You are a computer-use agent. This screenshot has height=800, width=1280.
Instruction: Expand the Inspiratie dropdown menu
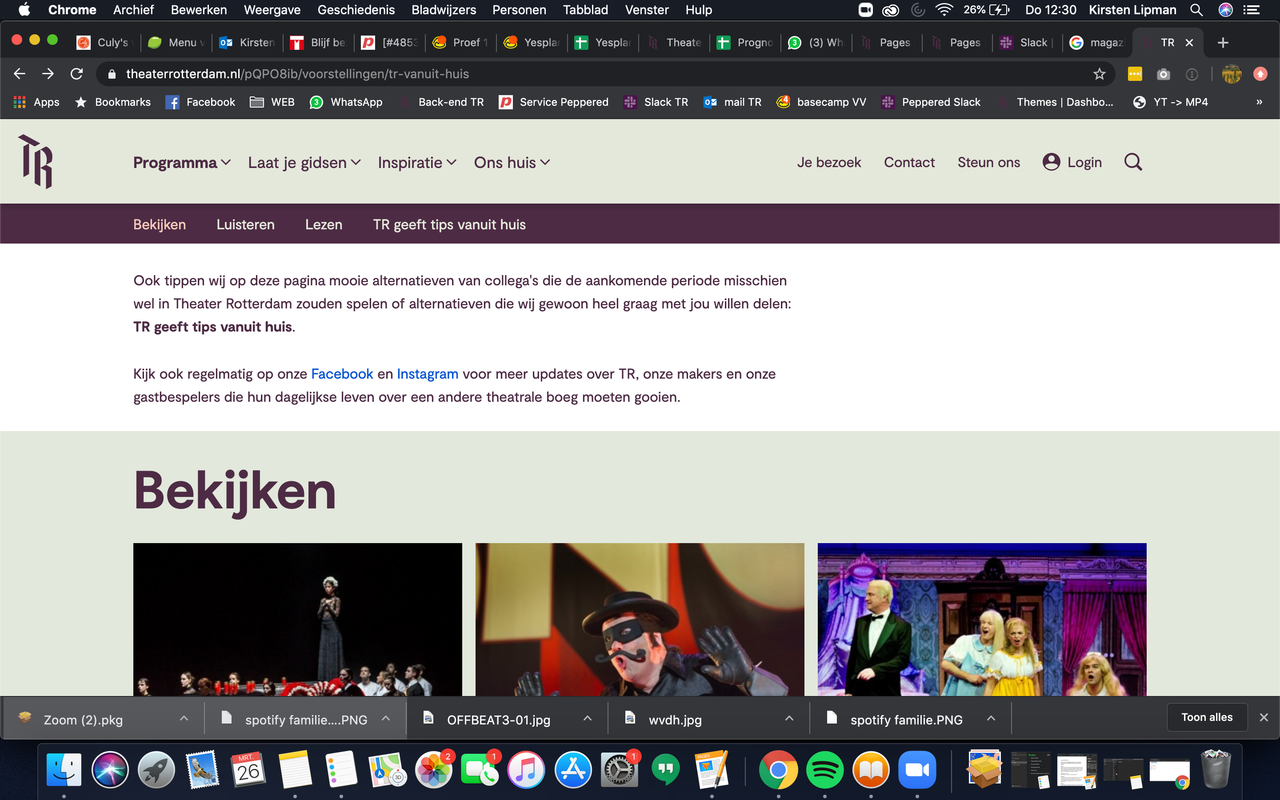coord(417,162)
